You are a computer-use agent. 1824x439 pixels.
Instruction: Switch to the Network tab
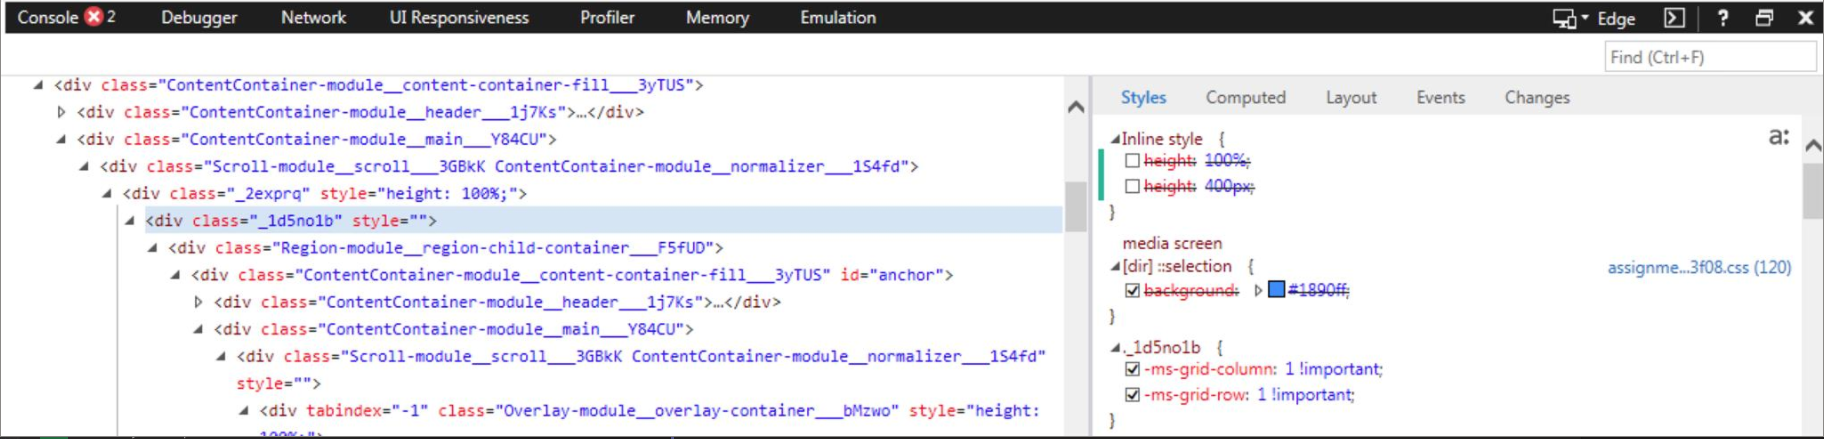click(x=313, y=18)
